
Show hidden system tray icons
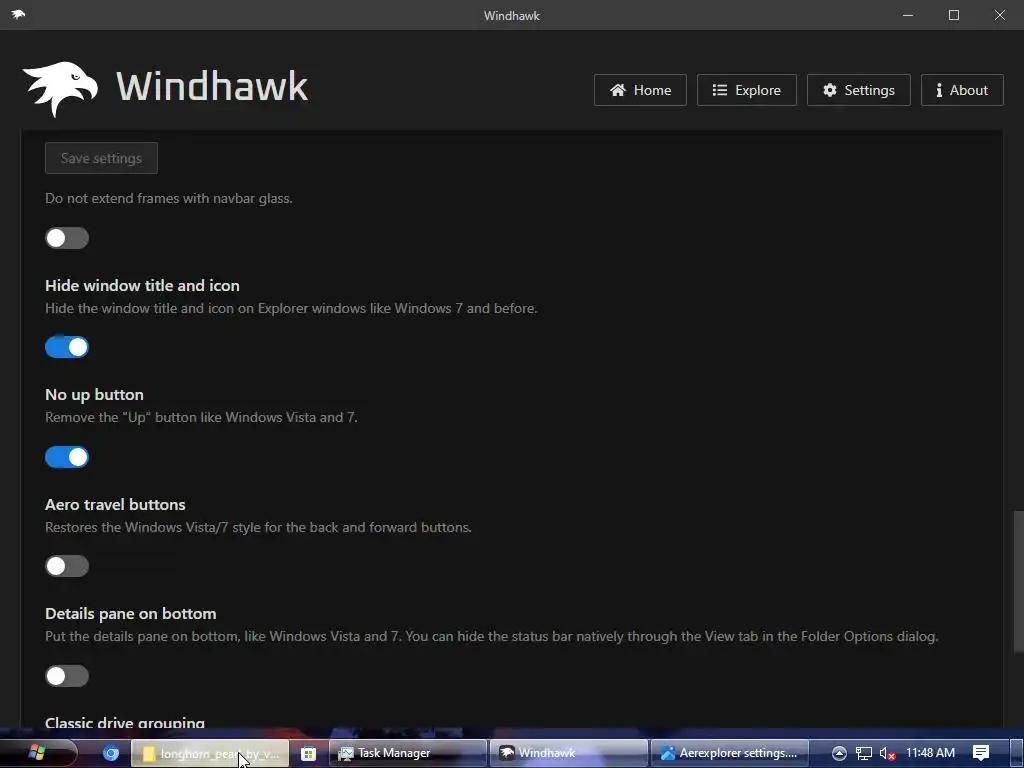(x=839, y=753)
